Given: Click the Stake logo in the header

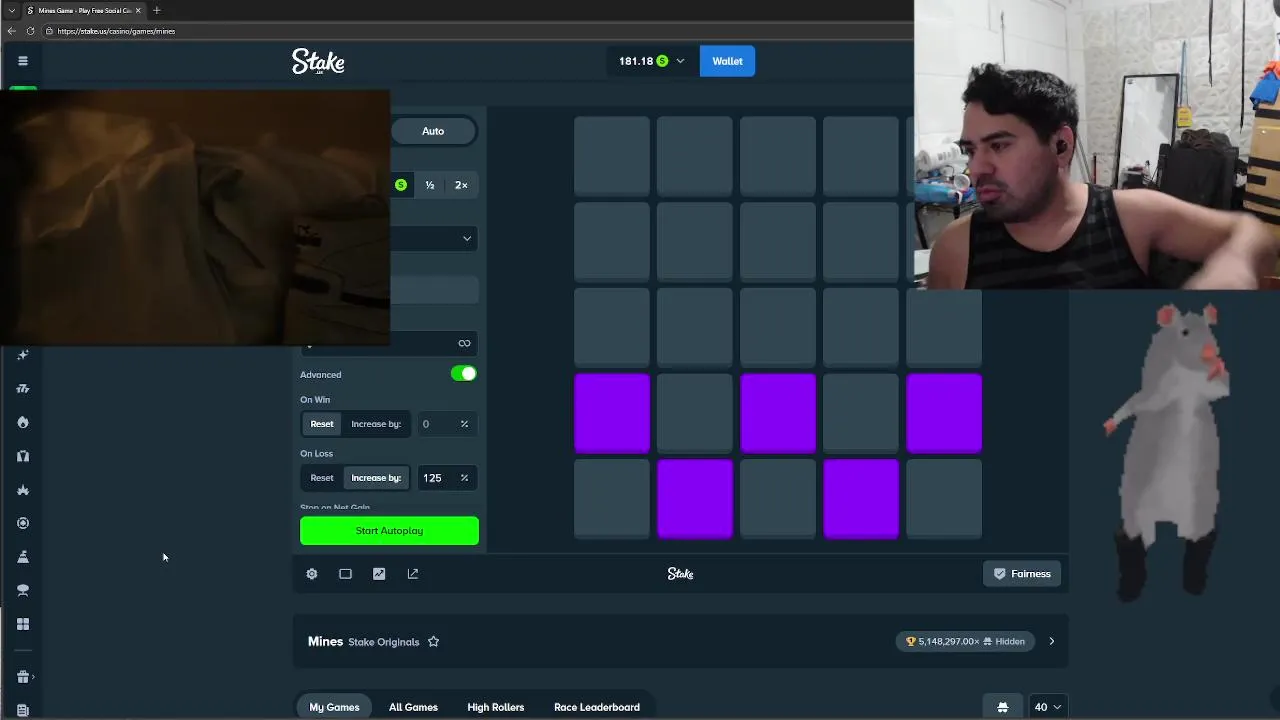Looking at the screenshot, I should [x=318, y=61].
